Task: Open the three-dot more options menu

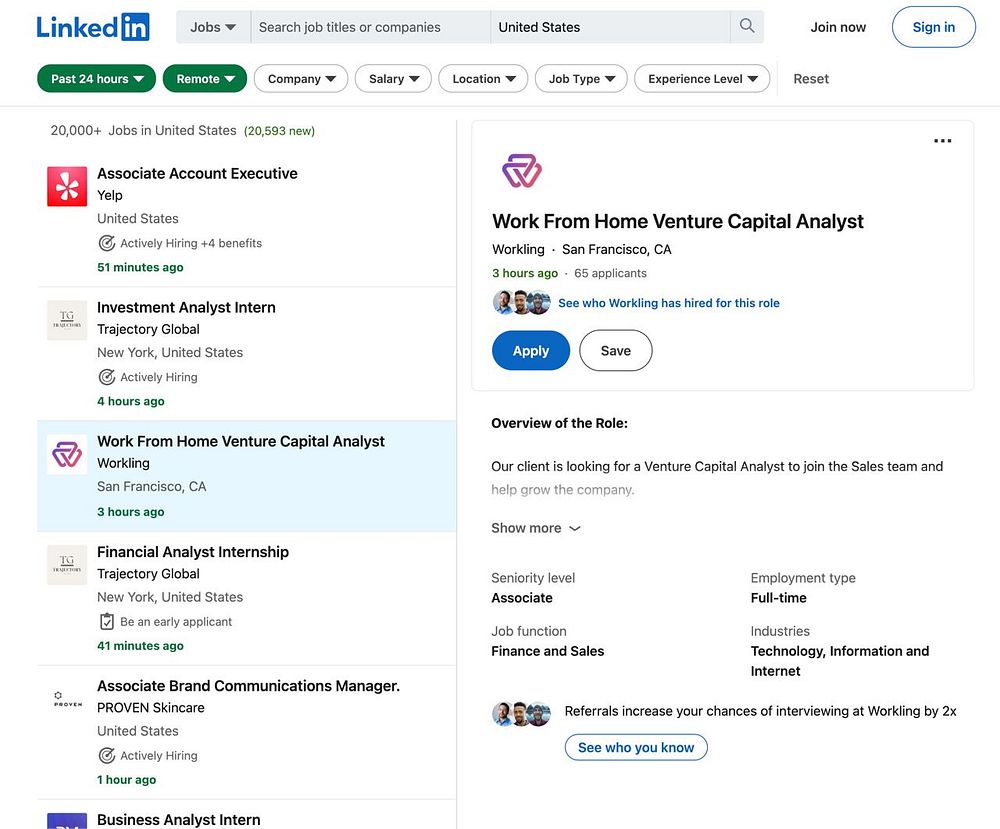Action: pyautogui.click(x=942, y=141)
